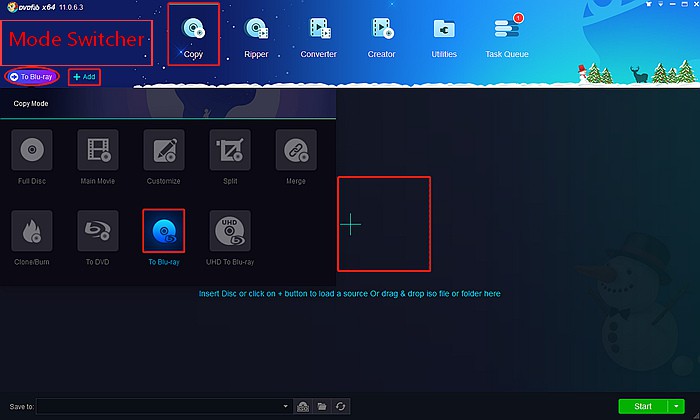
Task: Choose ISO image output icon
Action: pyautogui.click(x=303, y=406)
